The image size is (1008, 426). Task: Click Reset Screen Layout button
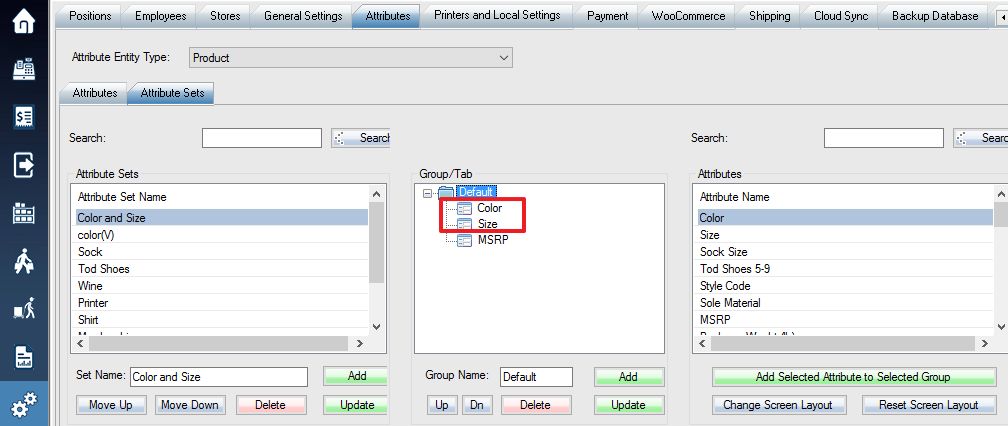928,405
